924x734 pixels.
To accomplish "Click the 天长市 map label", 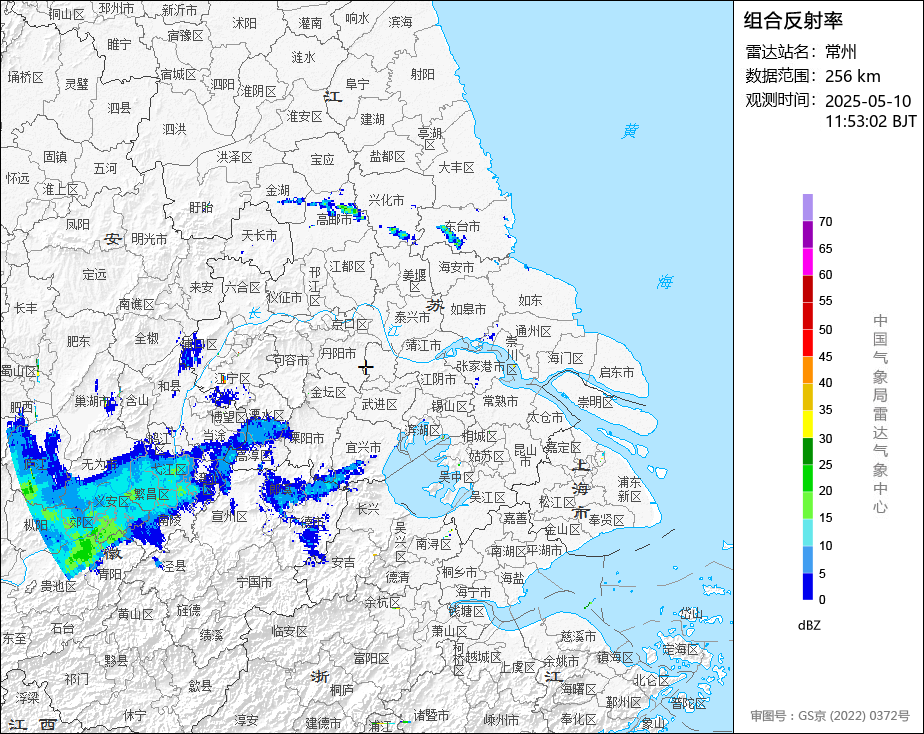I will pyautogui.click(x=259, y=236).
